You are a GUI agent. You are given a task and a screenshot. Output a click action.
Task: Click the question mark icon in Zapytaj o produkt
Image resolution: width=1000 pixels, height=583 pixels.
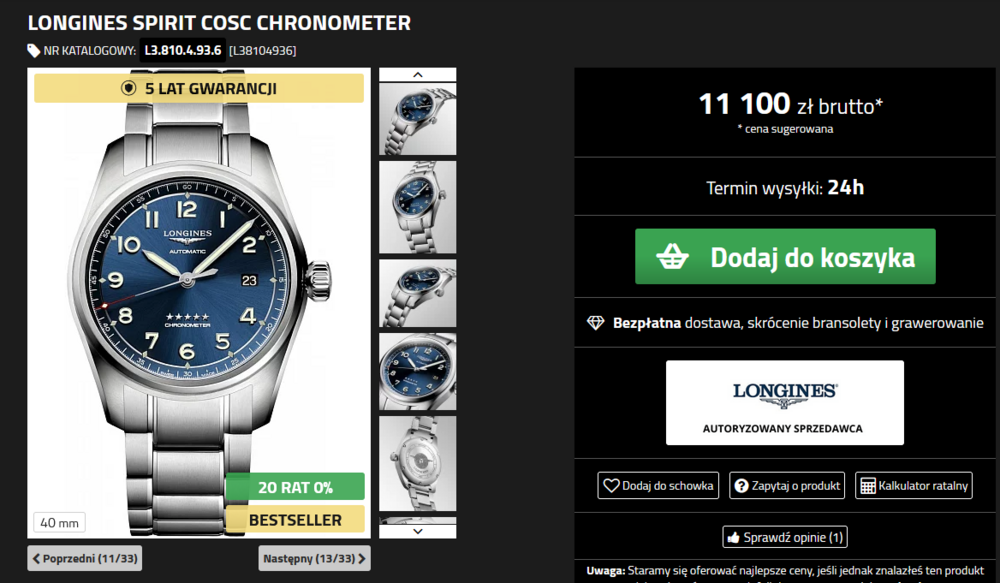click(741, 485)
